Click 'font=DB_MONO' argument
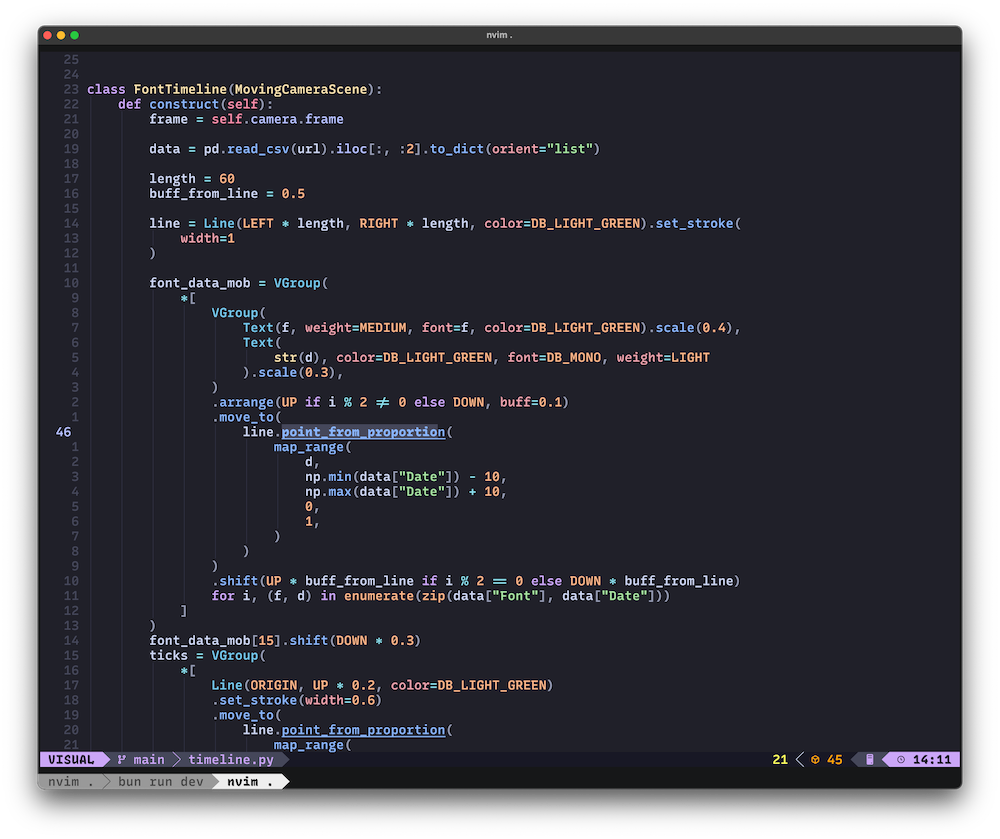The width and height of the screenshot is (1000, 839). (554, 357)
